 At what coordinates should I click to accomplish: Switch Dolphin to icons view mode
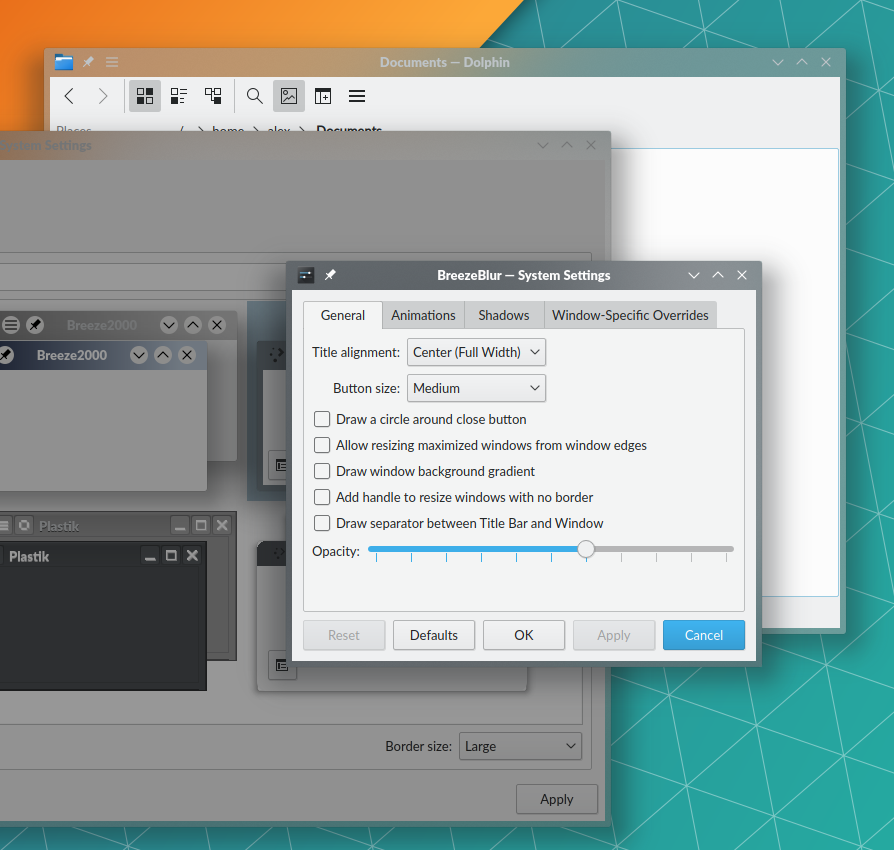click(x=145, y=96)
